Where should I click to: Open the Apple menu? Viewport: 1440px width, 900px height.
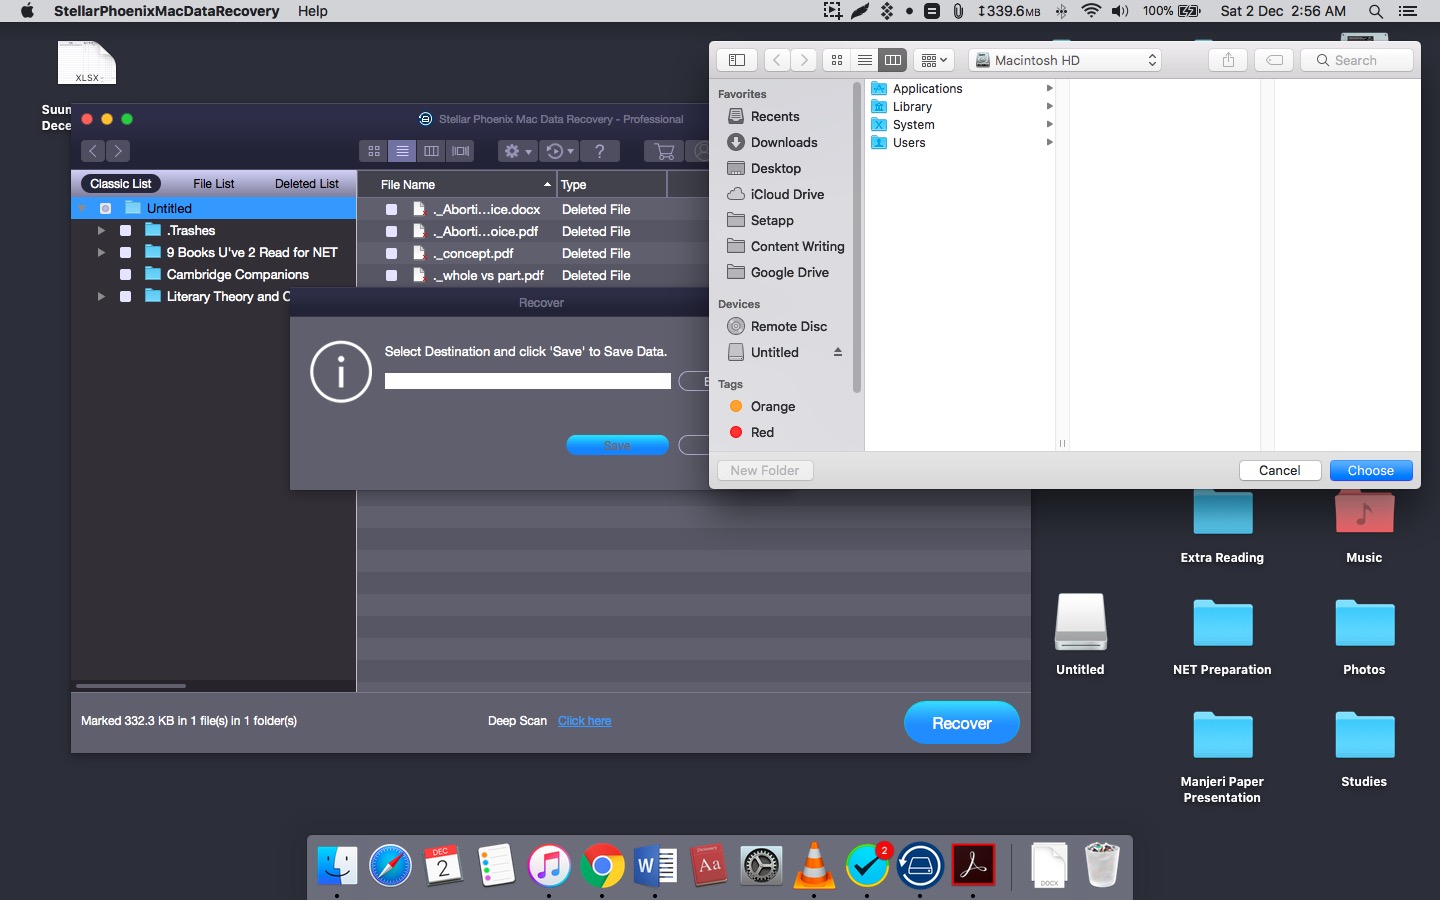(x=27, y=11)
